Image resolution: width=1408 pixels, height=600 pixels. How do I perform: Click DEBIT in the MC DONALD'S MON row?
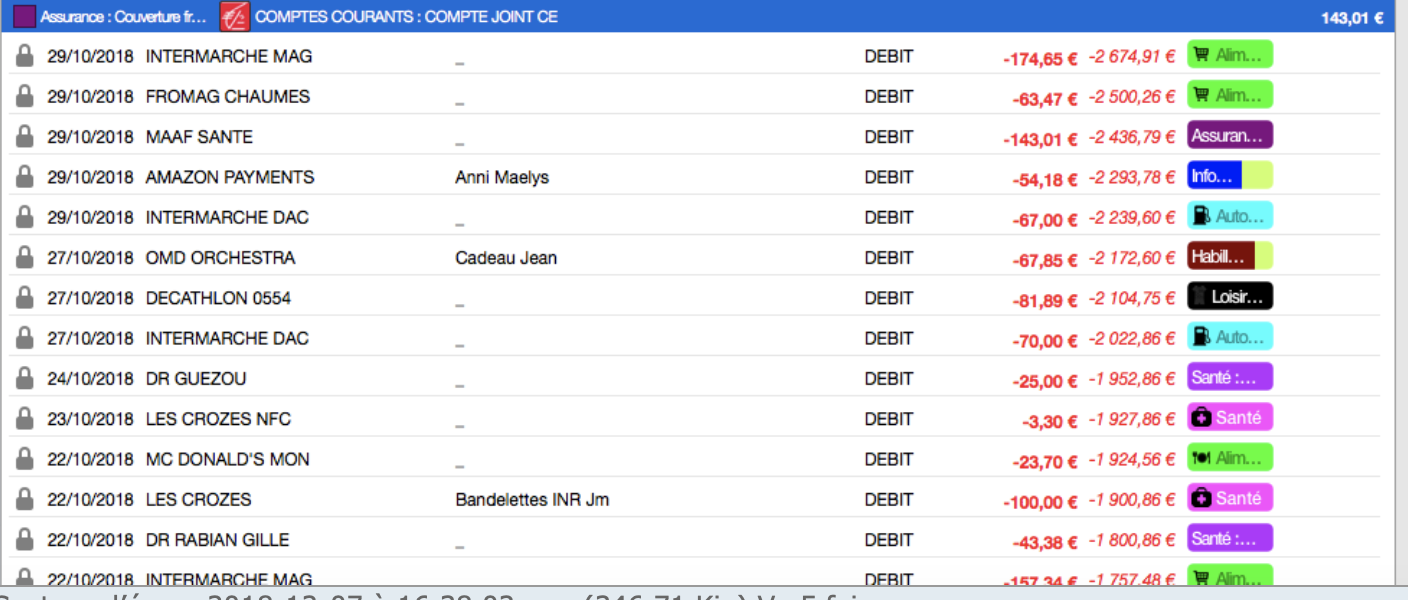pyautogui.click(x=889, y=460)
